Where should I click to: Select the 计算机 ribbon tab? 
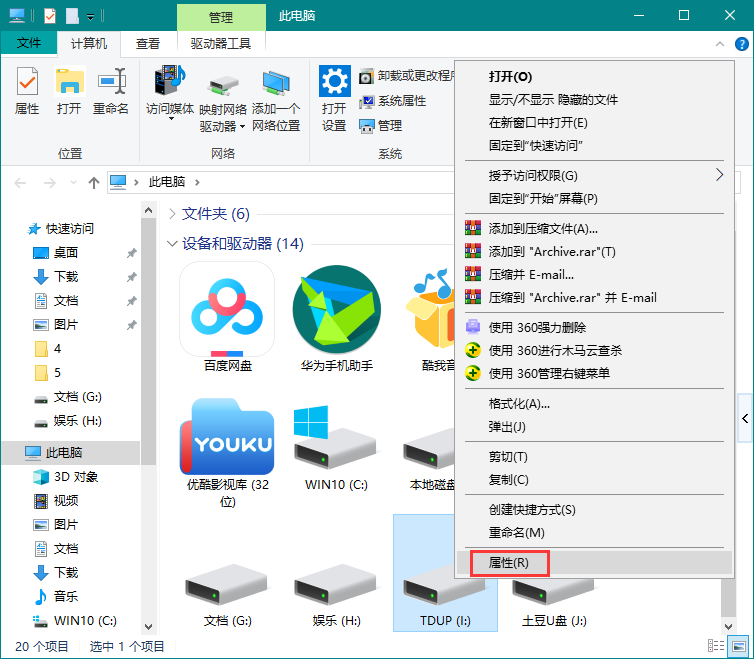tap(88, 44)
